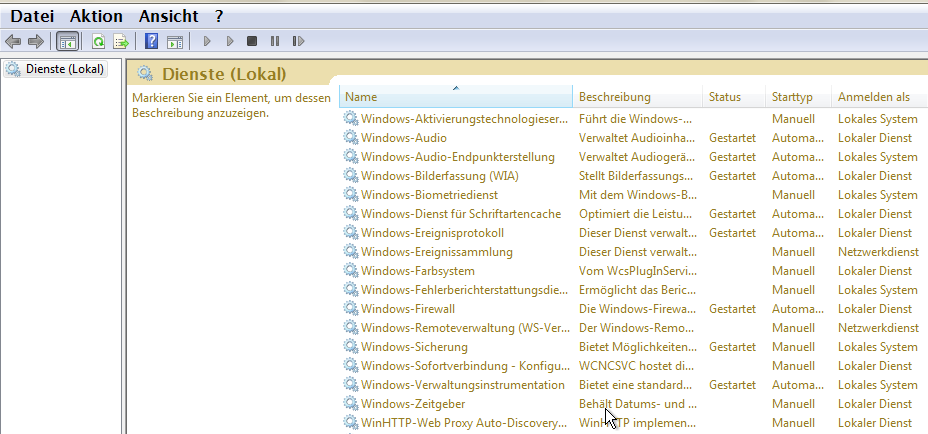Open the Ansicht menu
Screen dimensions: 928x434
pyautogui.click(x=169, y=16)
